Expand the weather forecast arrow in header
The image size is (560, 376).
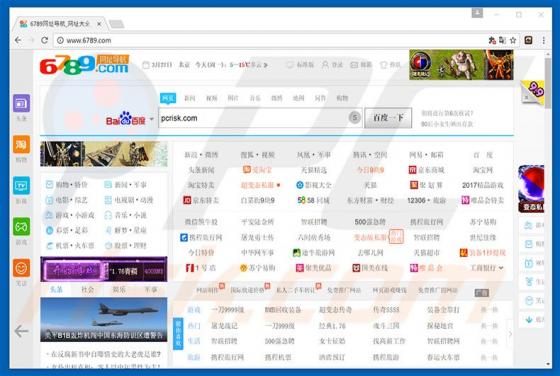coord(266,65)
